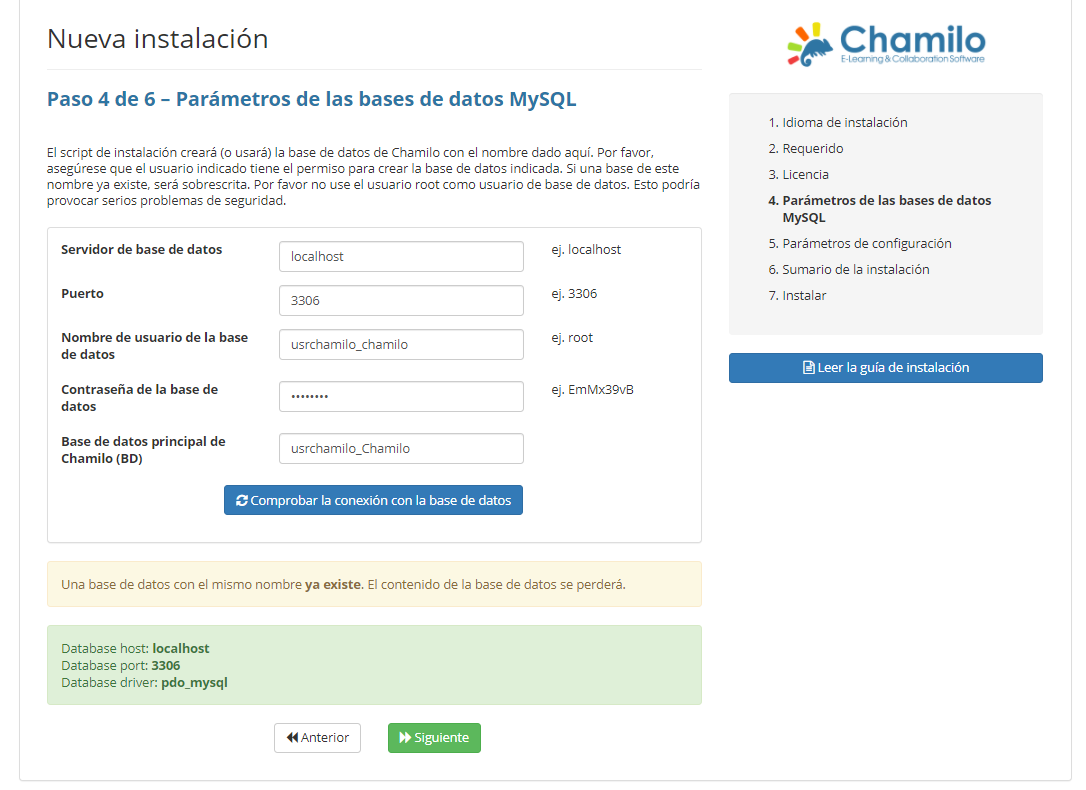Viewport: 1086px width, 790px height.
Task: Click the database password field
Action: [x=401, y=396]
